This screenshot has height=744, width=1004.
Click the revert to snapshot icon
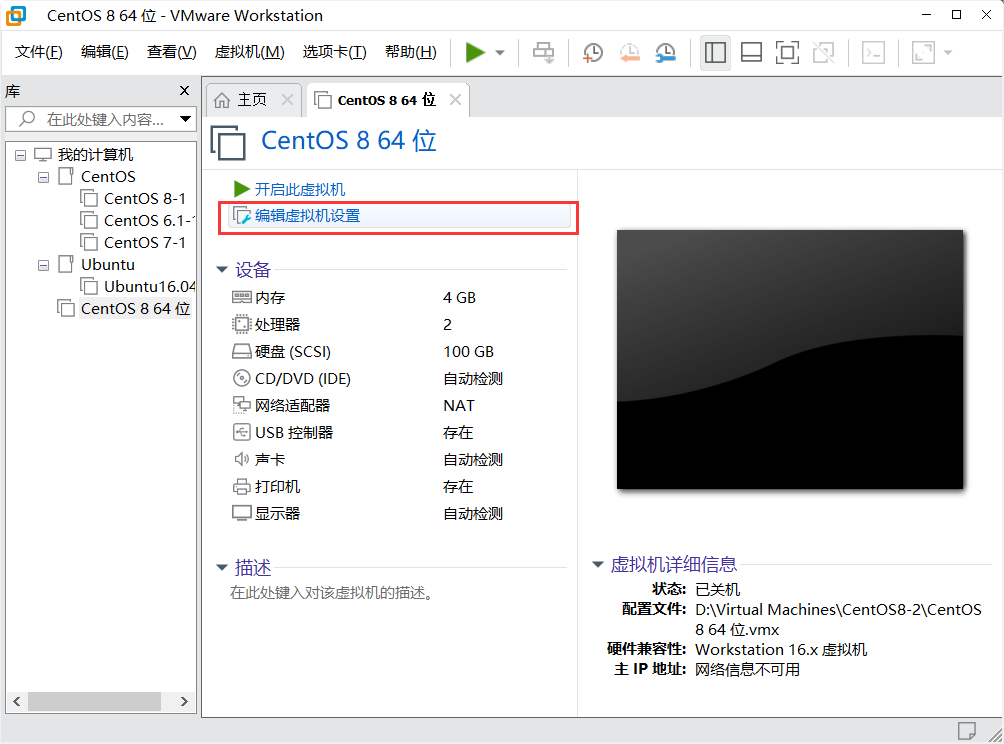point(629,53)
